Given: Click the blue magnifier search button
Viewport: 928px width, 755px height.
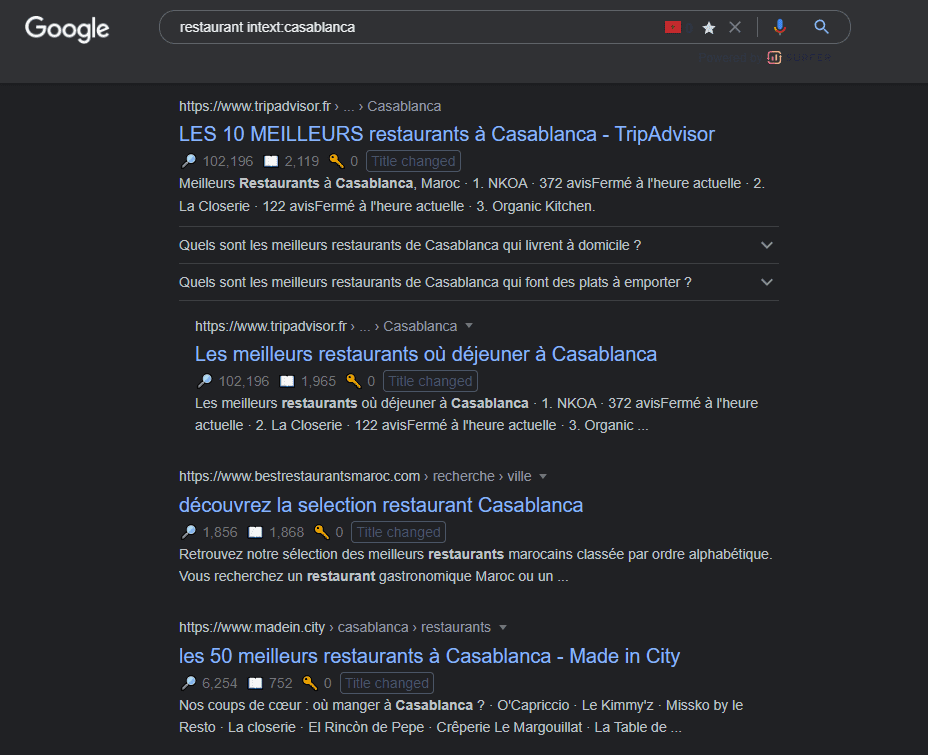Looking at the screenshot, I should pyautogui.click(x=821, y=27).
